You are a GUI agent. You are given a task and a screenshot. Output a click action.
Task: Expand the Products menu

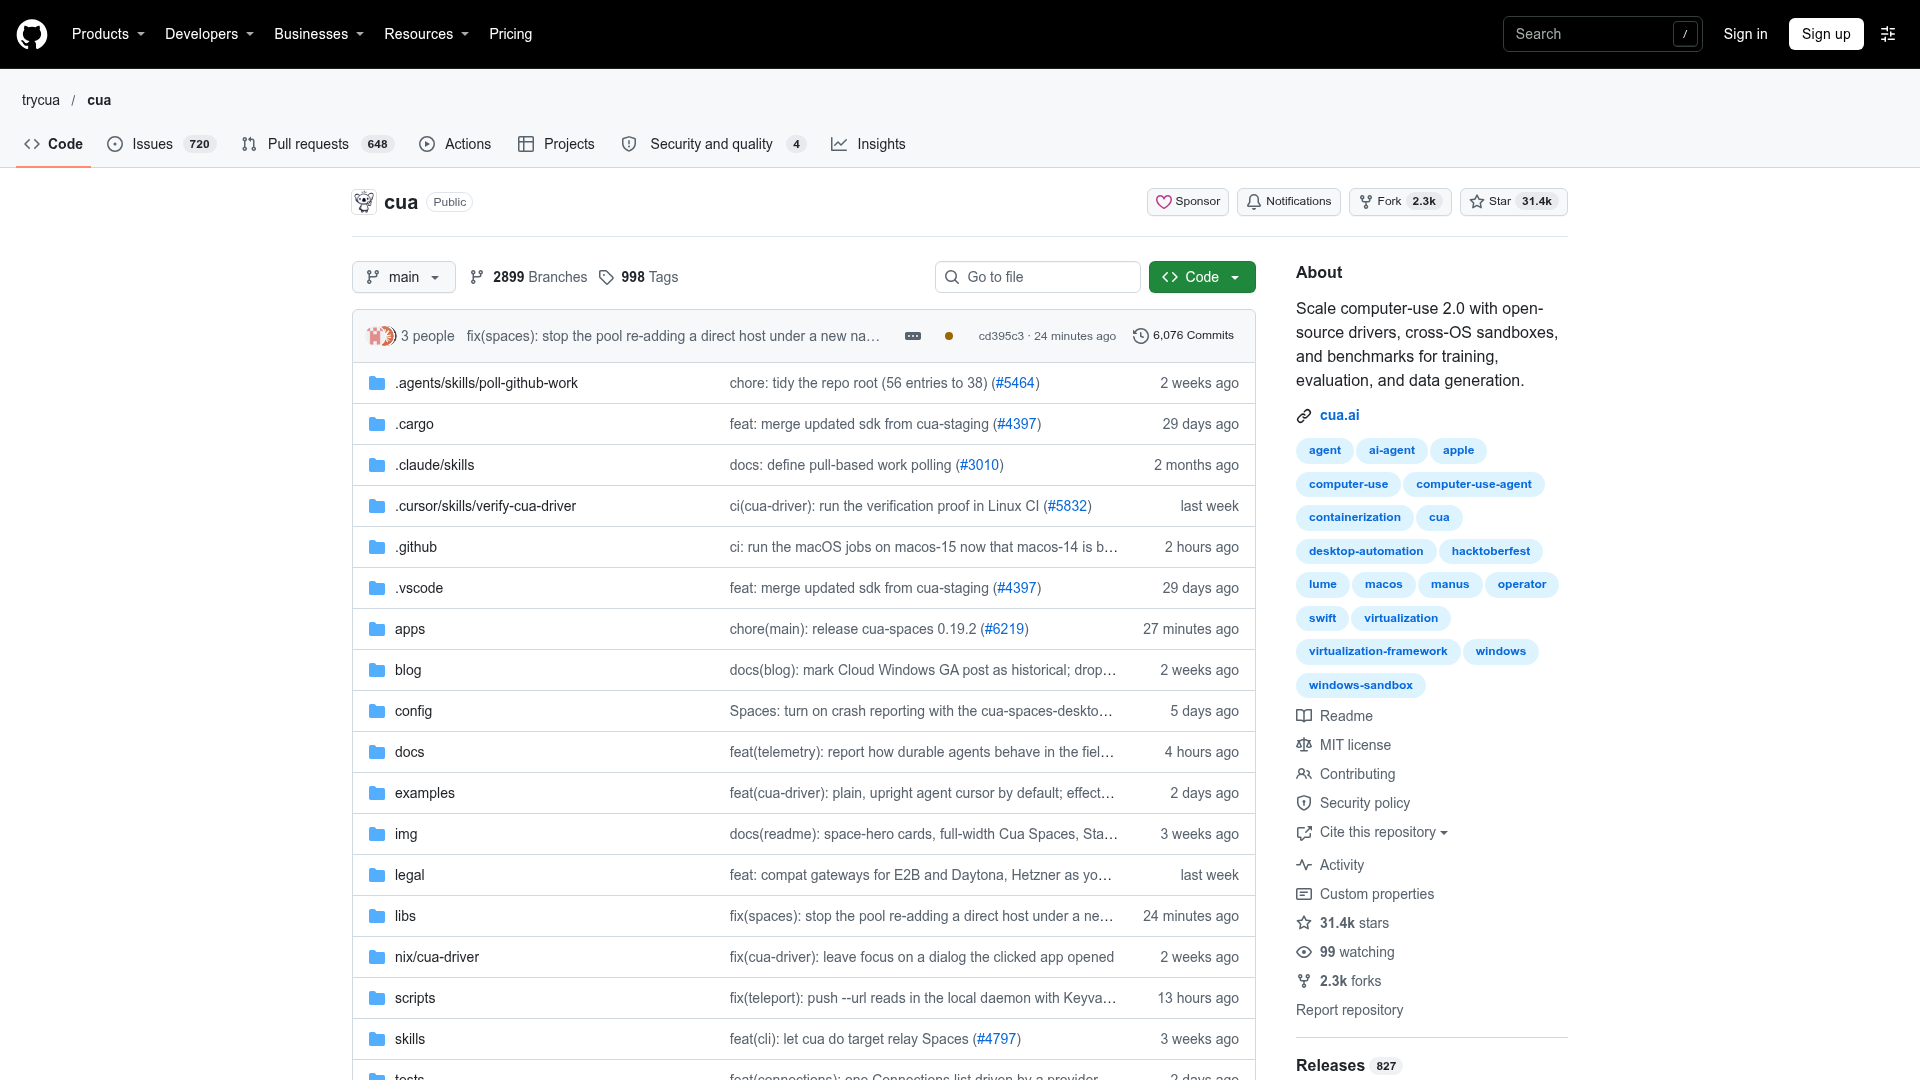[x=108, y=34]
